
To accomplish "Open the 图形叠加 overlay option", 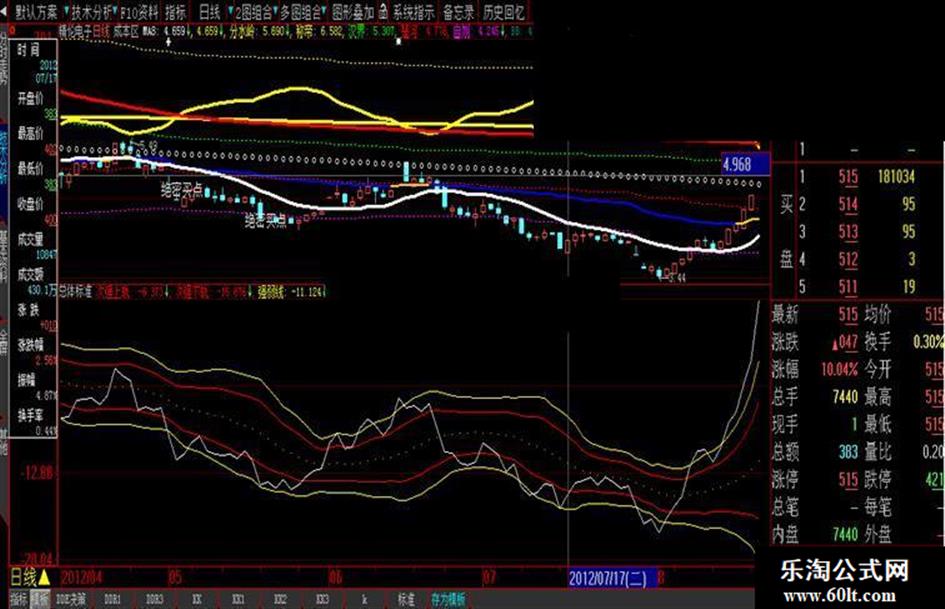I will click(x=353, y=11).
